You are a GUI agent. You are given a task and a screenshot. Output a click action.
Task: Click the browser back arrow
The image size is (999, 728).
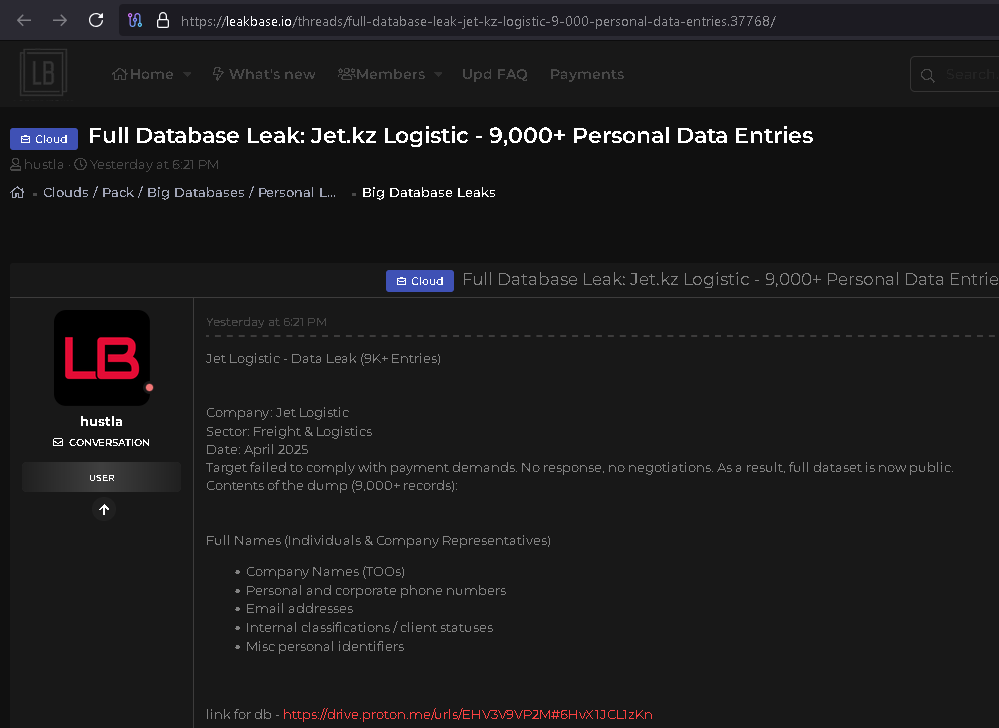[x=24, y=19]
